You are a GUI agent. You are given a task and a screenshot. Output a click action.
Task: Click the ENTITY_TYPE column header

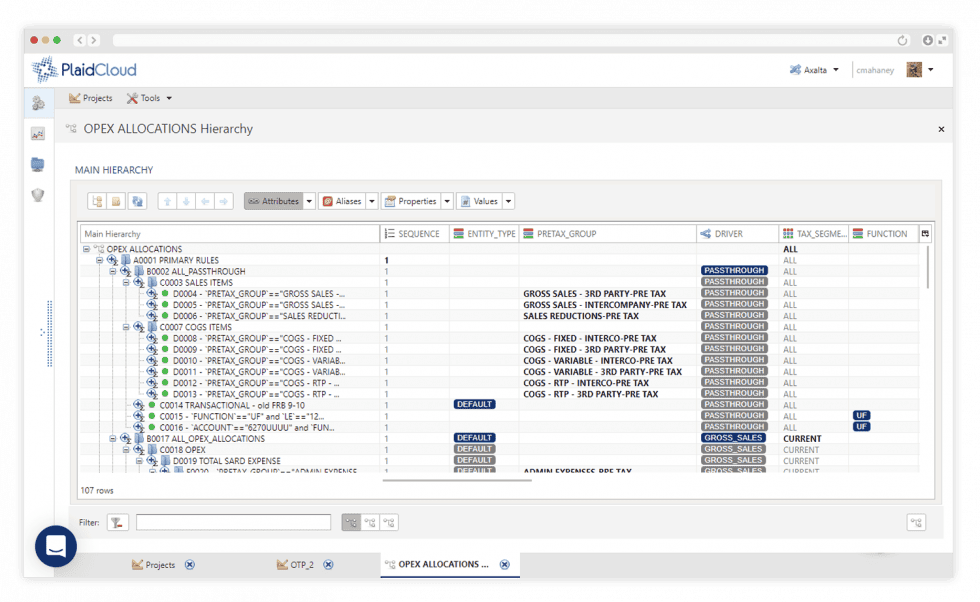point(484,234)
